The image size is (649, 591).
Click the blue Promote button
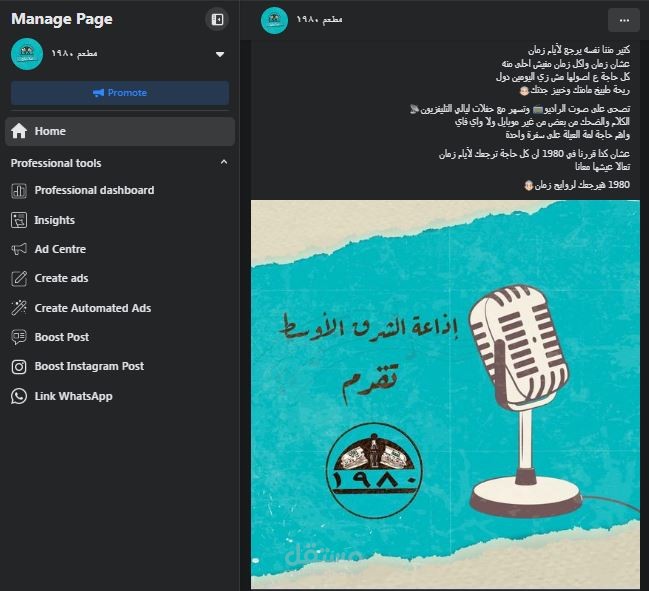(x=120, y=93)
